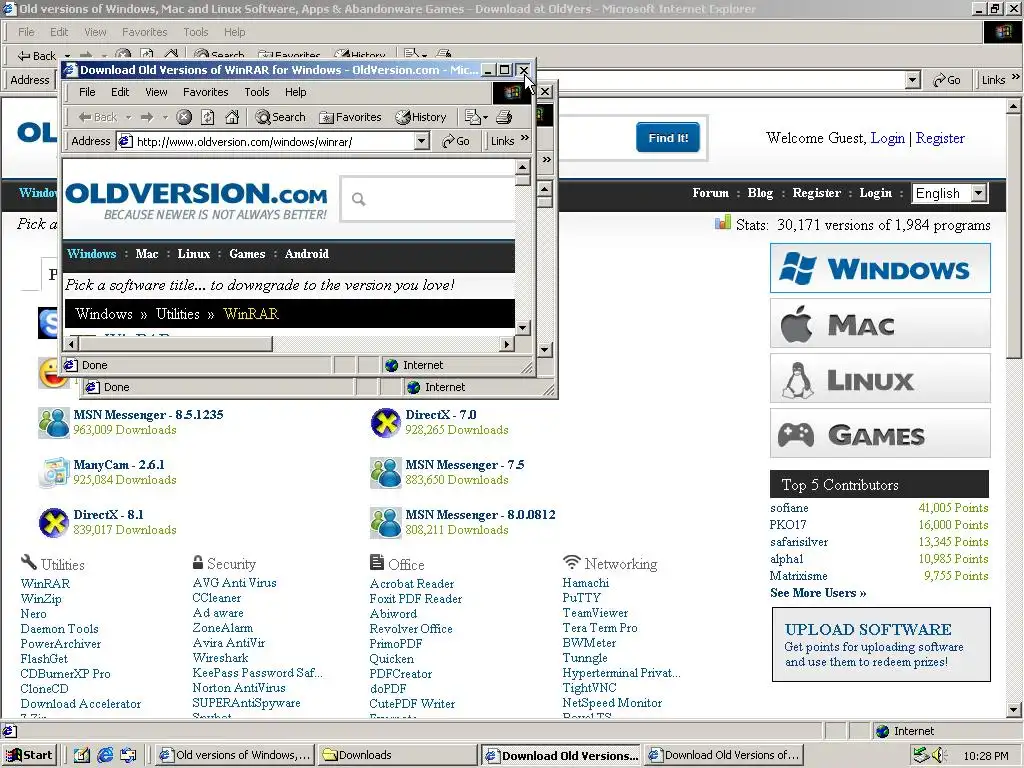Click Show Desktop quick launch icon
This screenshot has height=768, width=1024.
pos(82,756)
